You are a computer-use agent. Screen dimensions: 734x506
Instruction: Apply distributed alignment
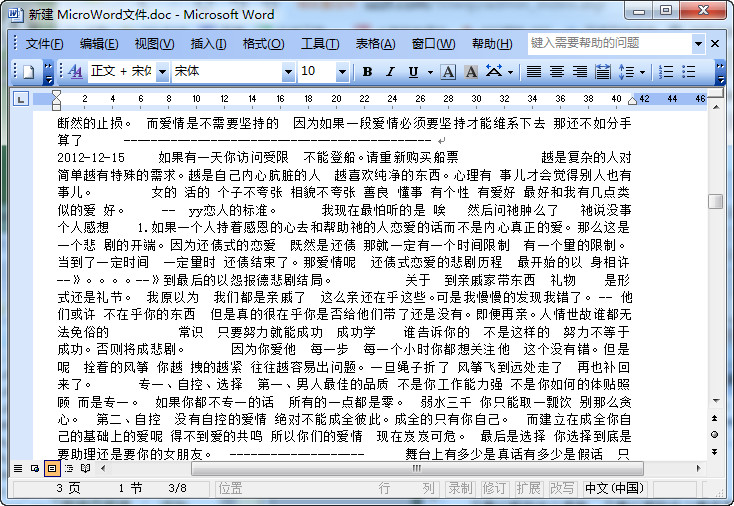pos(602,72)
